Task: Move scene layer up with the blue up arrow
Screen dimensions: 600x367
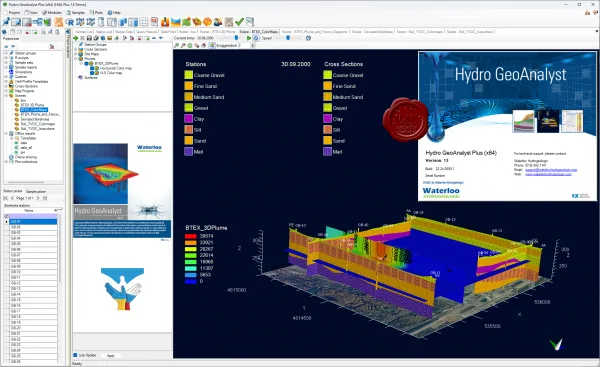Action: coord(154,38)
